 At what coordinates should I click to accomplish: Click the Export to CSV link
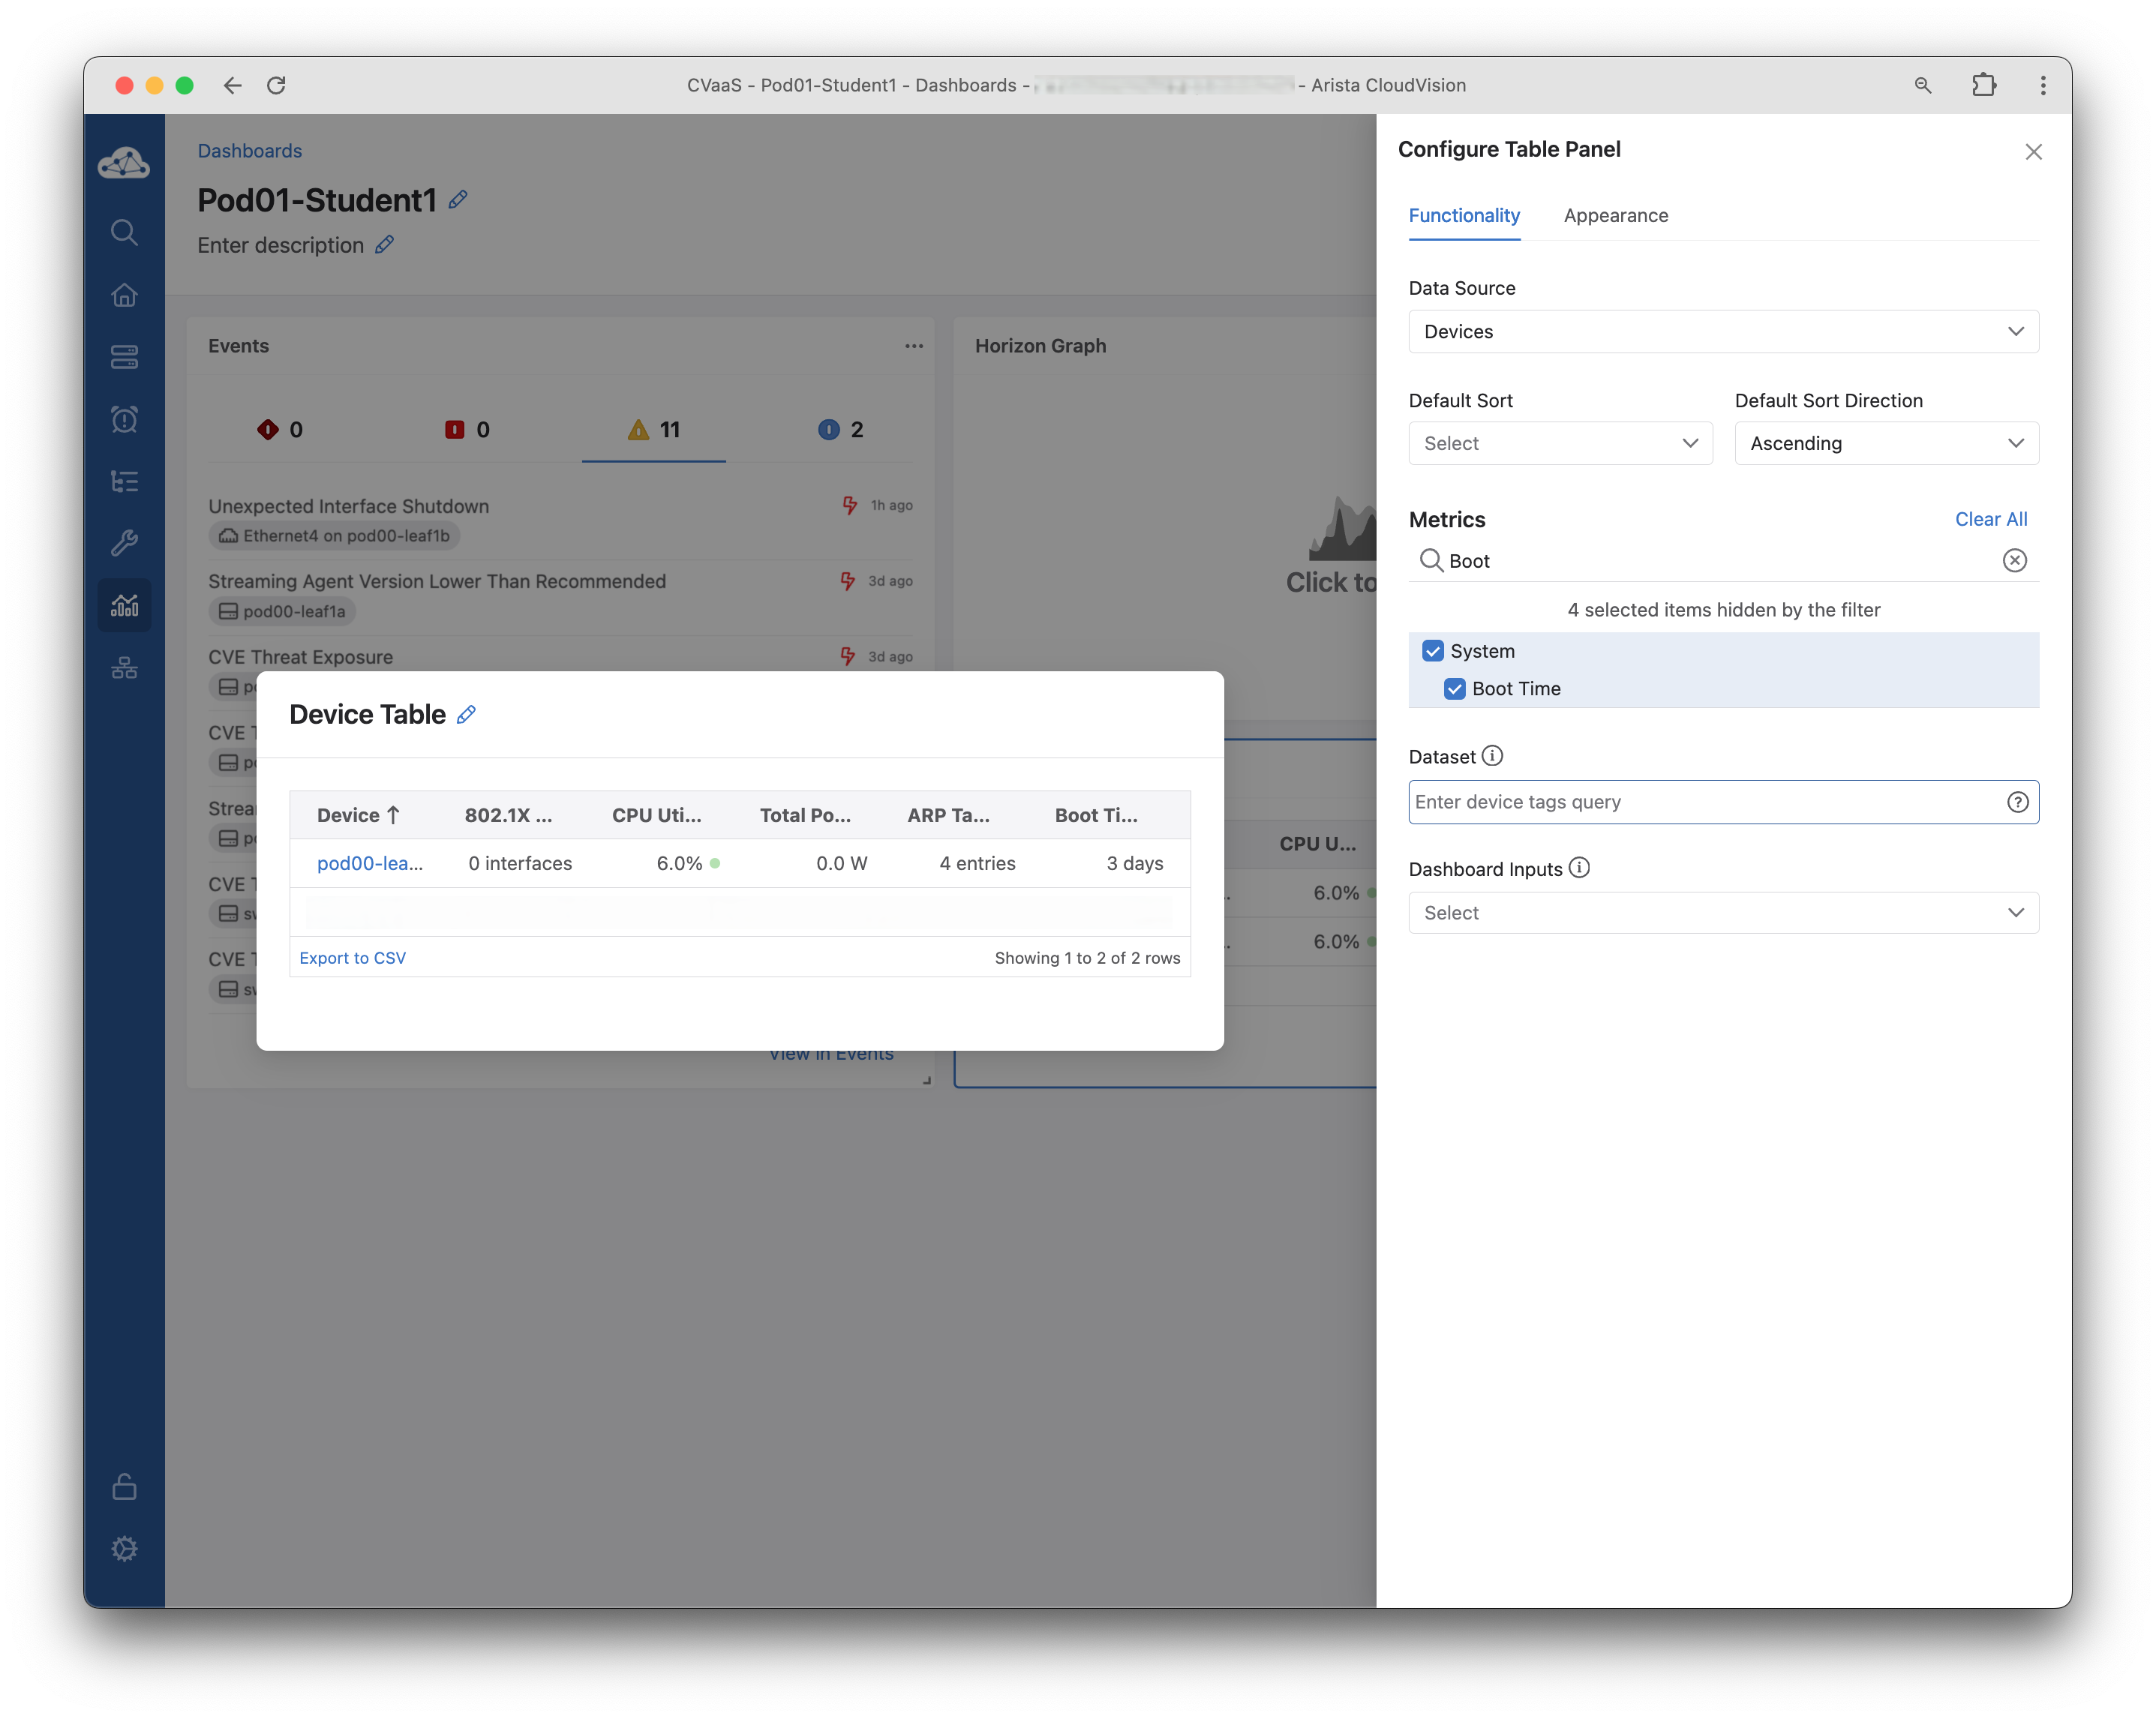pos(353,958)
